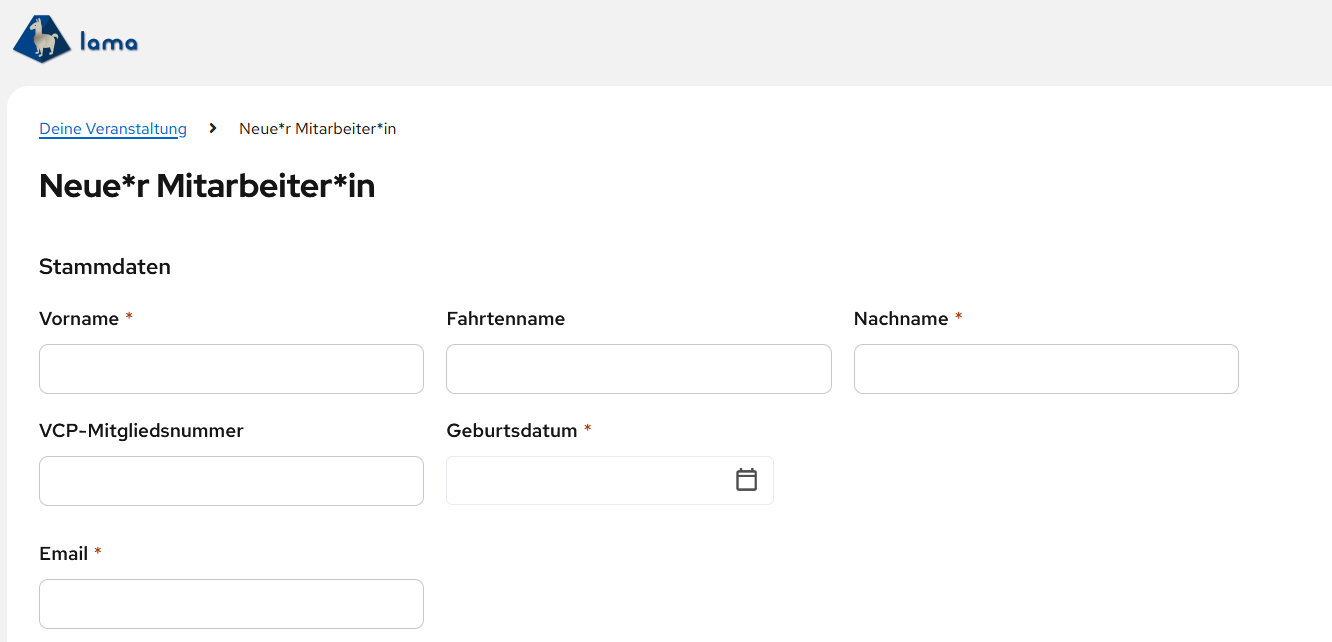Click the VCP-Mitgliedsnummer input field
The image size is (1332, 642).
(x=231, y=480)
